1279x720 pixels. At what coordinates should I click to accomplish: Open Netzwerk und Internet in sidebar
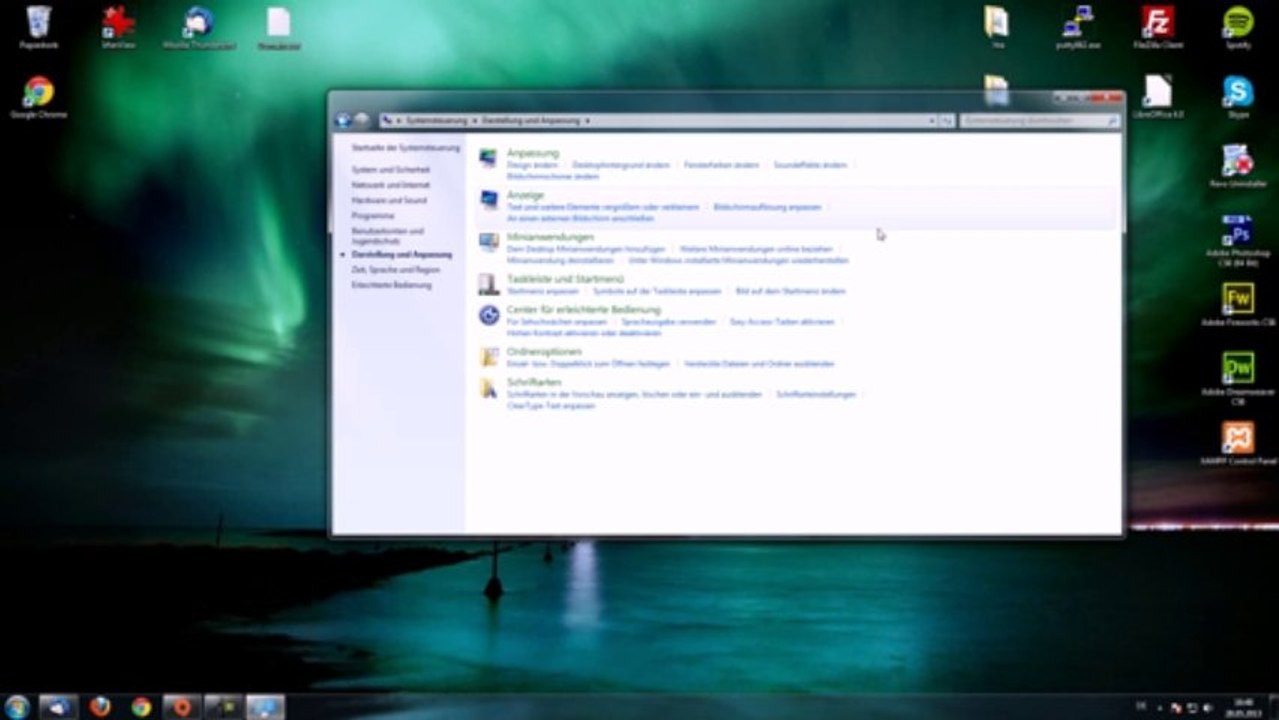390,185
